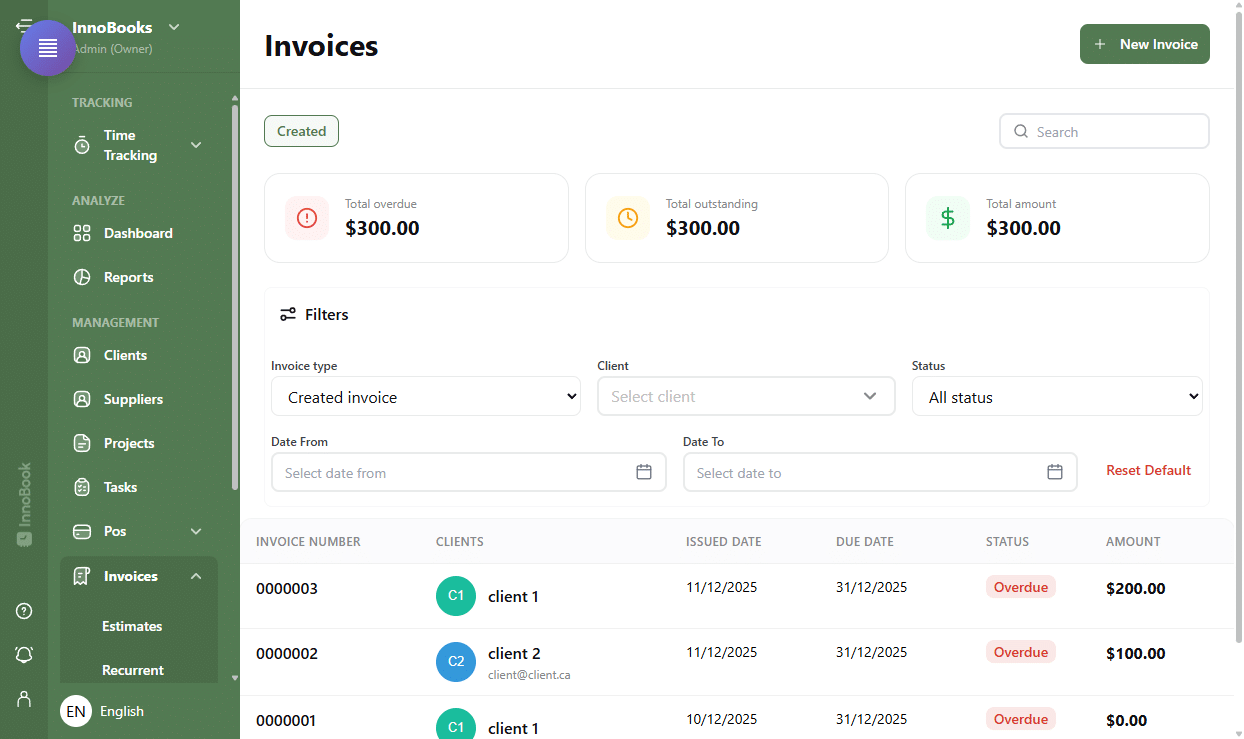Click the Invoices receipt icon in sidebar
This screenshot has height=739, width=1244.
[x=82, y=576]
